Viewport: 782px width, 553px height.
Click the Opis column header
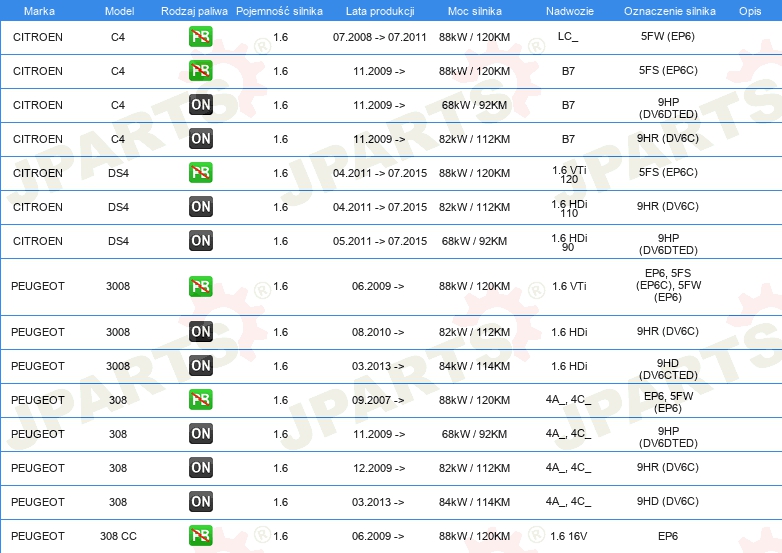click(x=750, y=11)
